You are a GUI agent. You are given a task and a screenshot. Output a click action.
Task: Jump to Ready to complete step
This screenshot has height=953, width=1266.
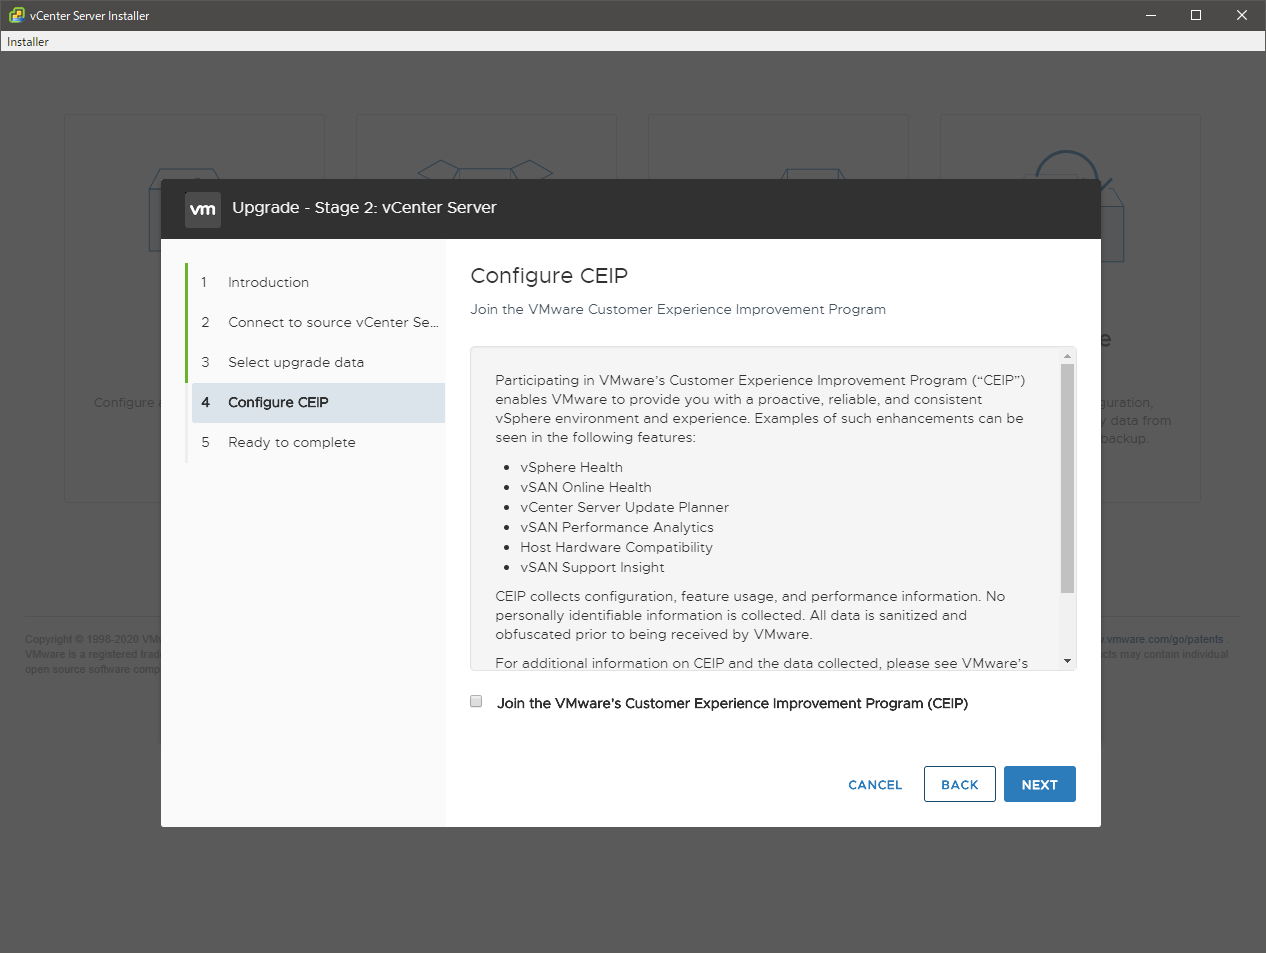(291, 443)
